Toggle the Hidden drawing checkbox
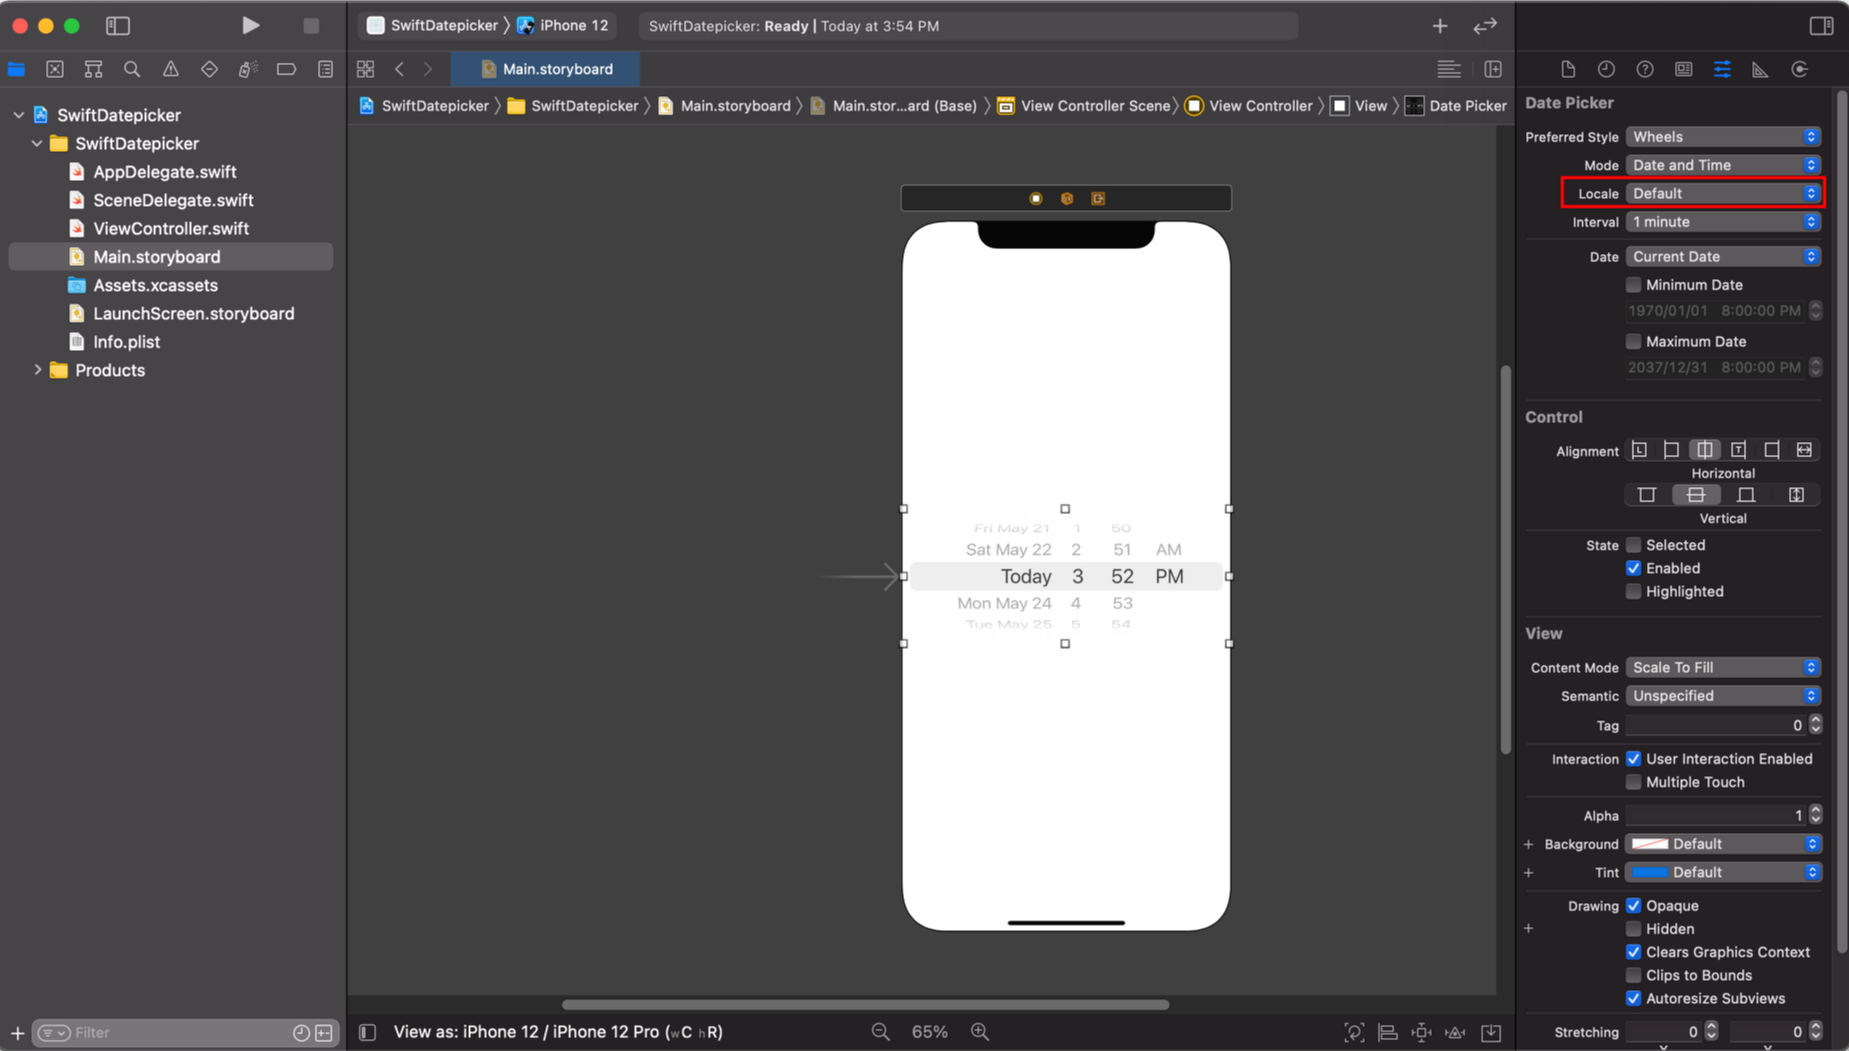Screen dimensions: 1849x1051 point(1634,929)
